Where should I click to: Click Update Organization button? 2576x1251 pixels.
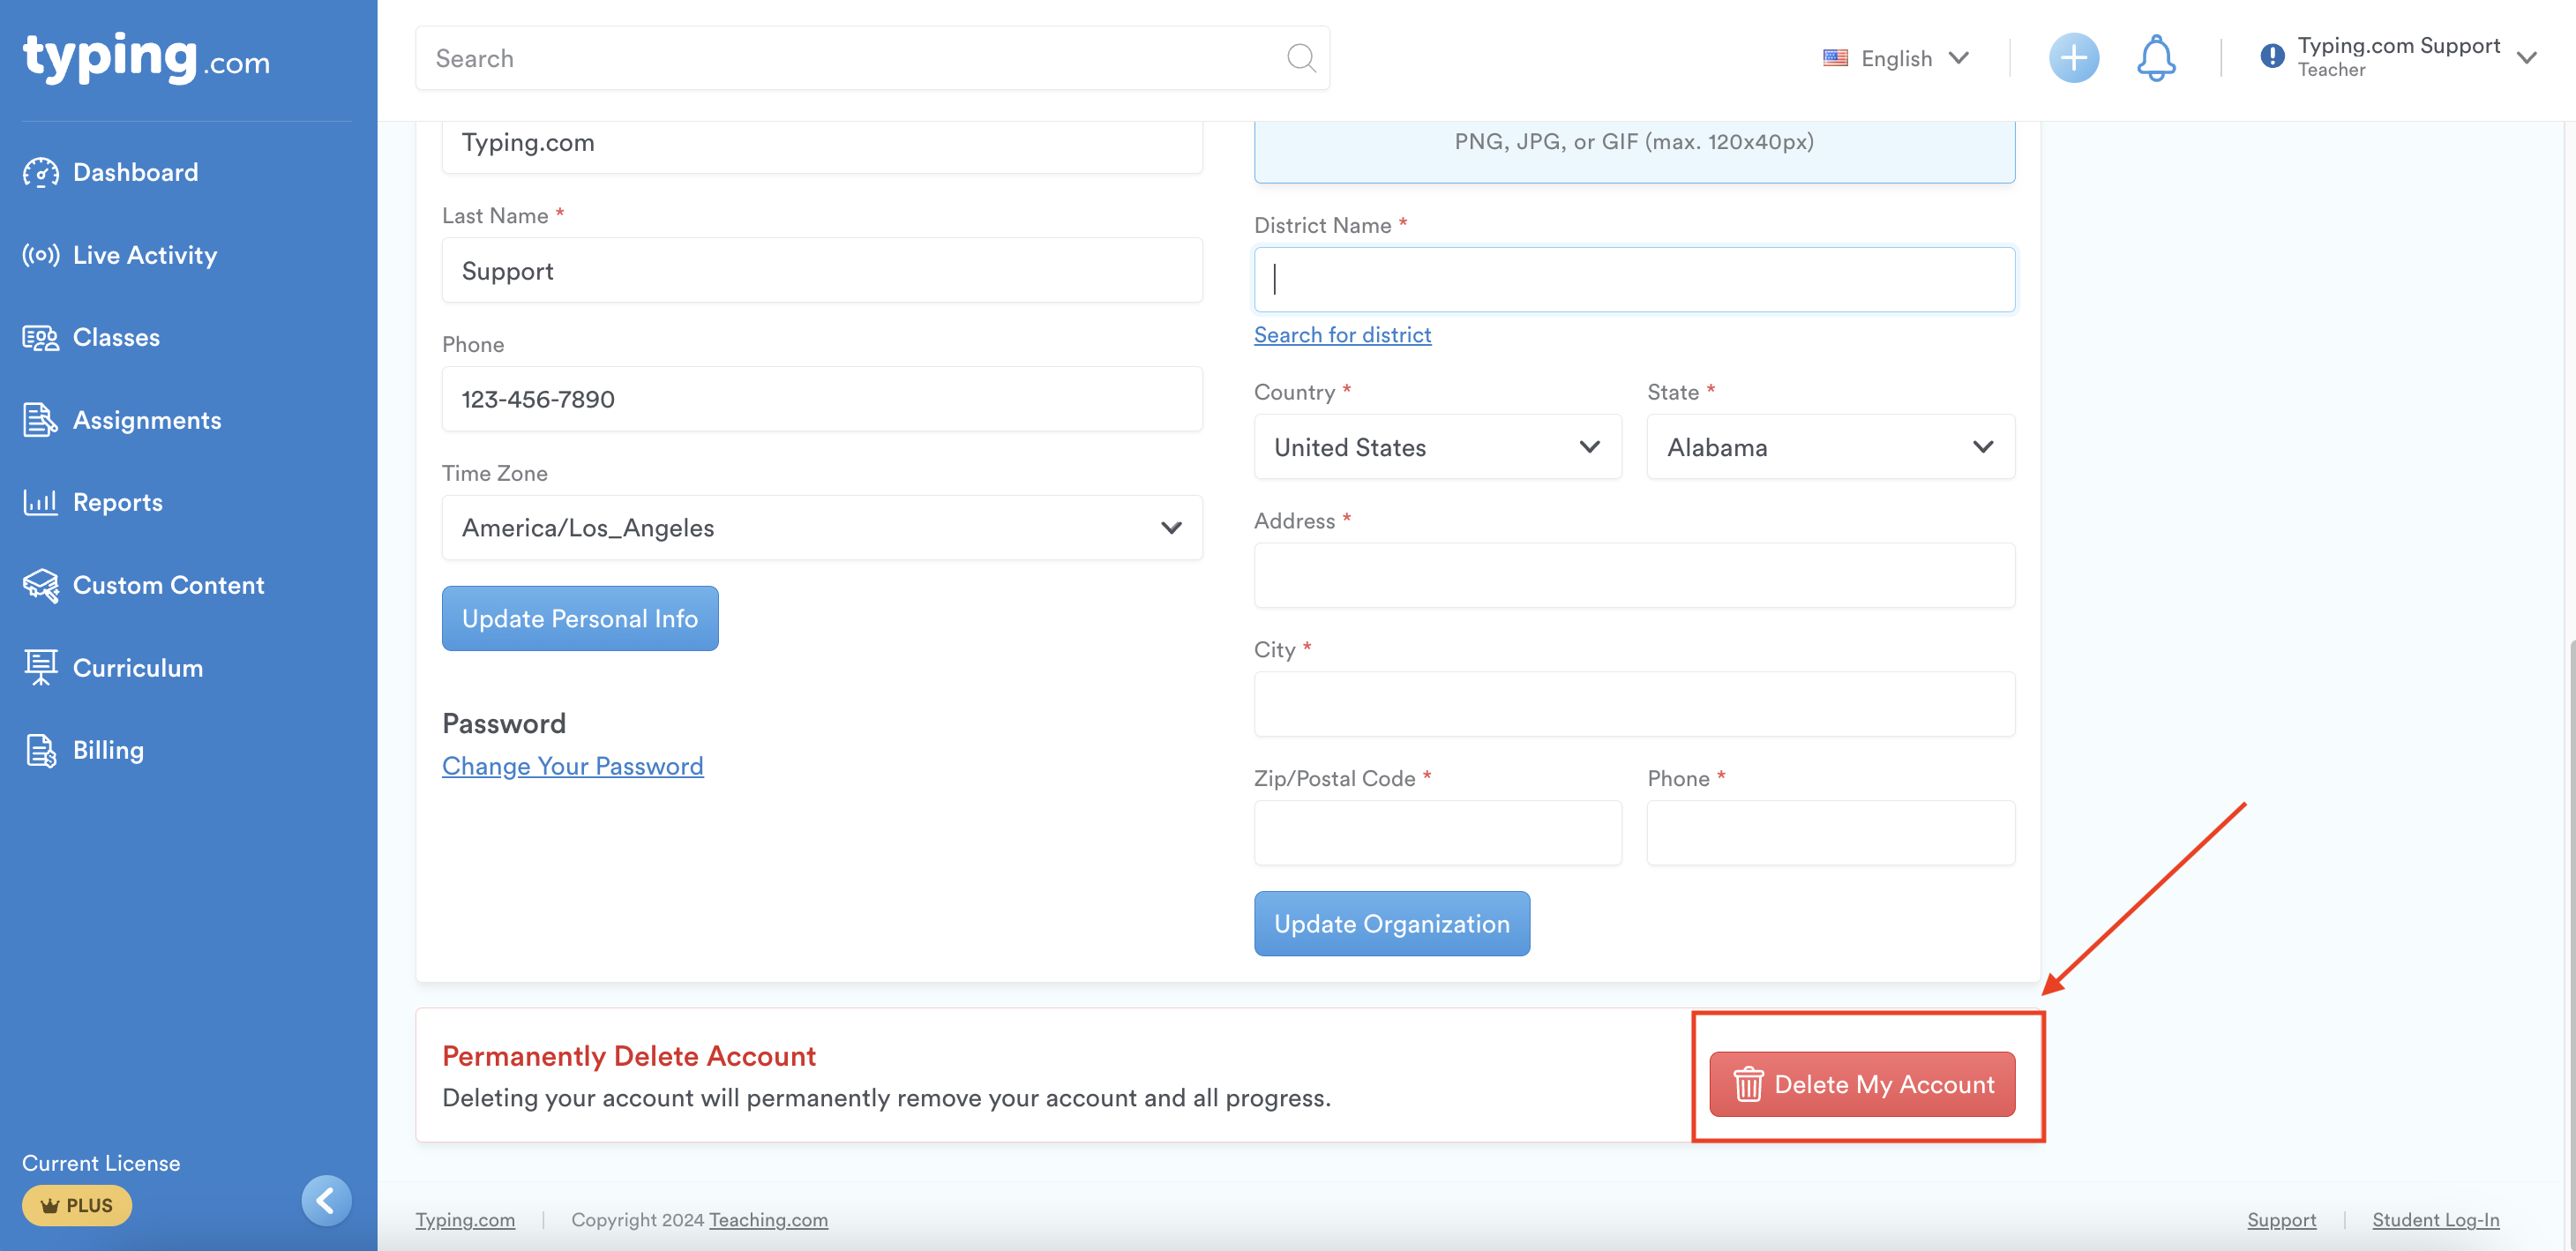tap(1391, 924)
